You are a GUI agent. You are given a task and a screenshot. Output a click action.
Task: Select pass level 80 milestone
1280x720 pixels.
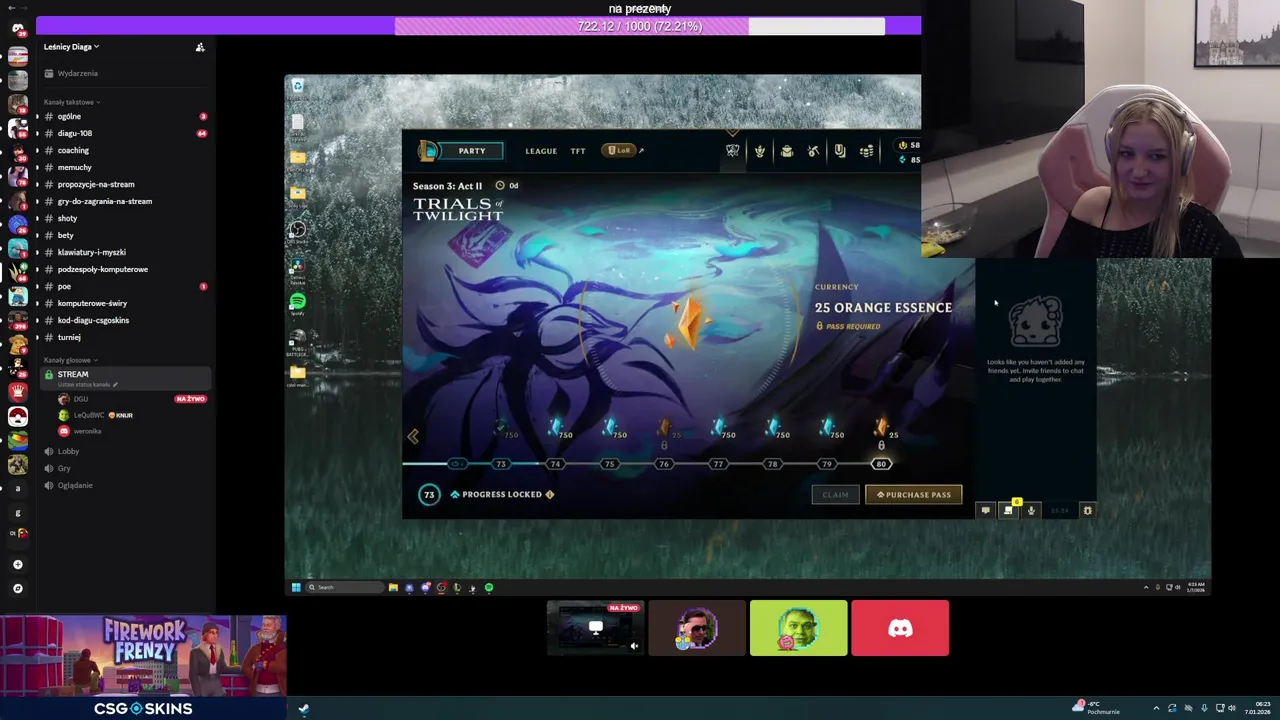coord(881,464)
